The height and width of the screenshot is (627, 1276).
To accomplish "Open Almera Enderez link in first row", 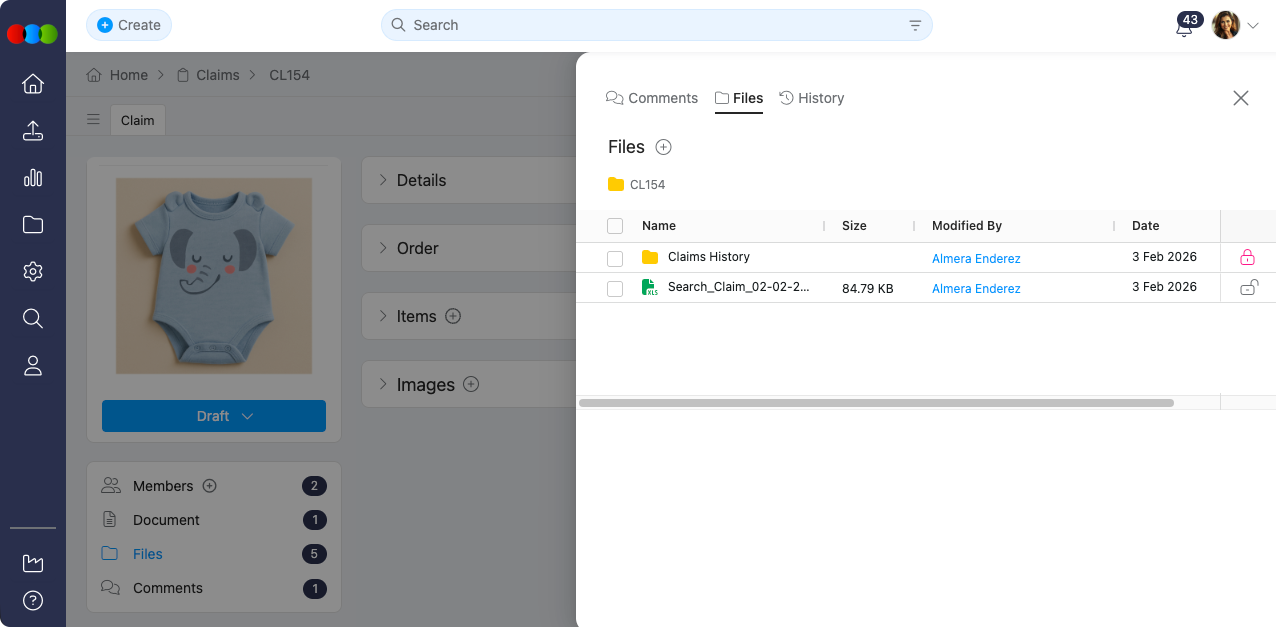I will pyautogui.click(x=976, y=259).
